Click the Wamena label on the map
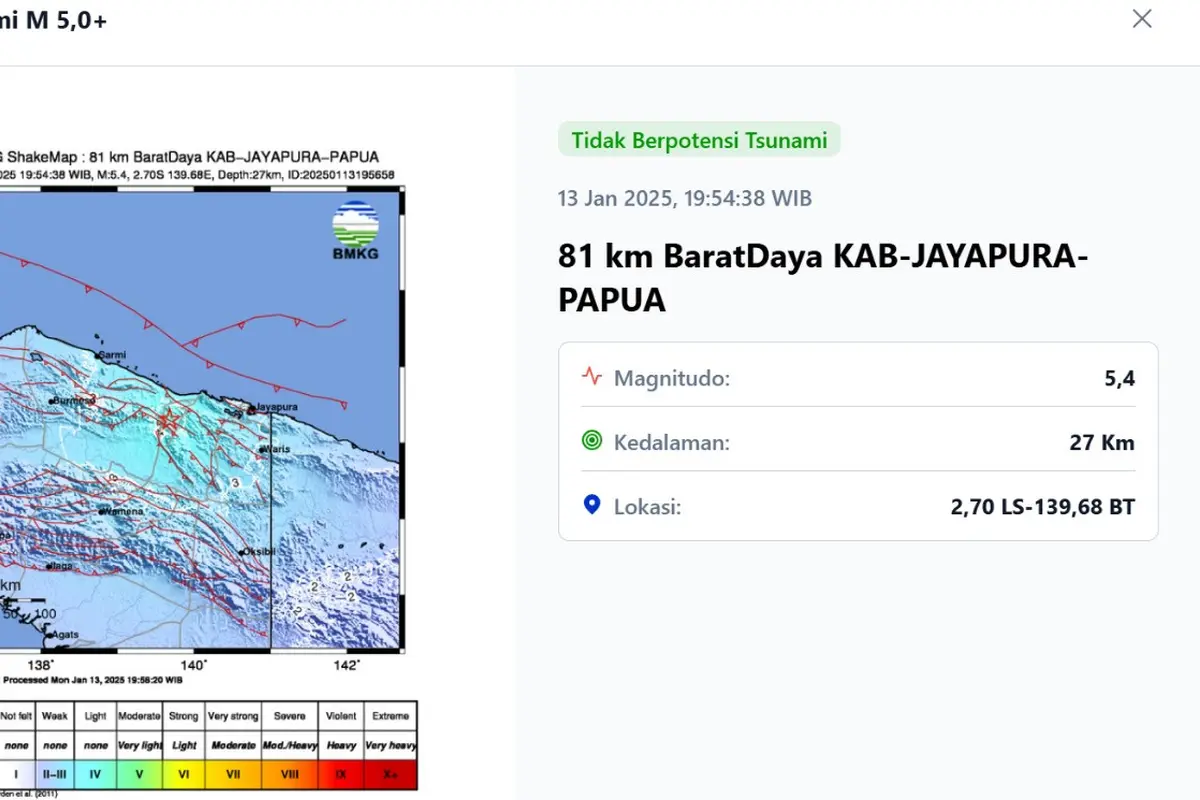This screenshot has width=1200, height=800. coord(124,511)
